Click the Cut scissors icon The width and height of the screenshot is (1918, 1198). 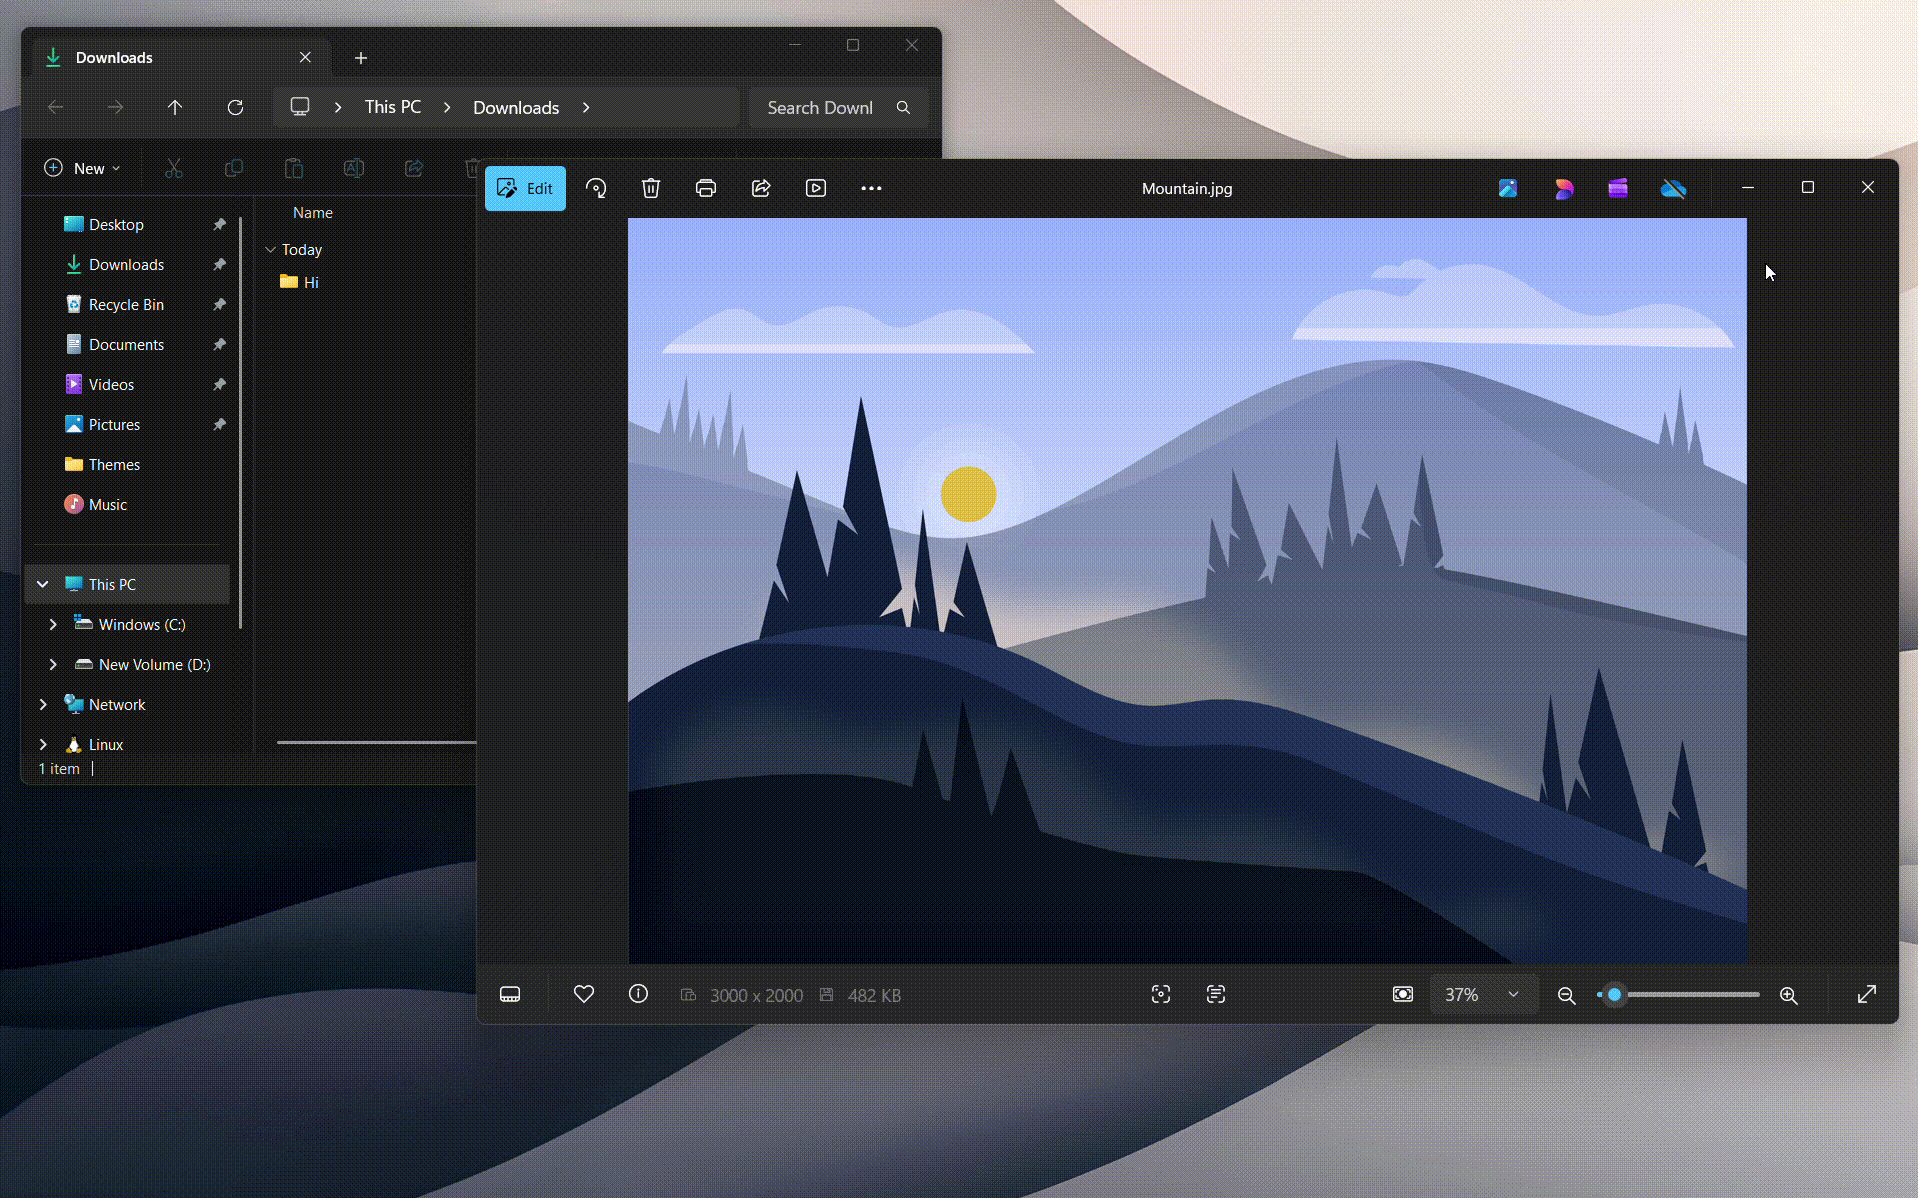click(174, 168)
